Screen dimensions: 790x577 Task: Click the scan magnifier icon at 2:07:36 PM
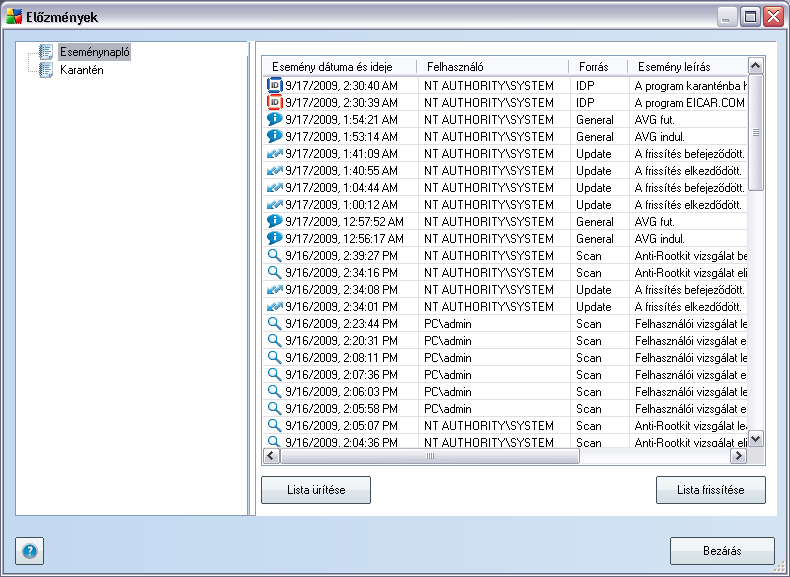274,374
